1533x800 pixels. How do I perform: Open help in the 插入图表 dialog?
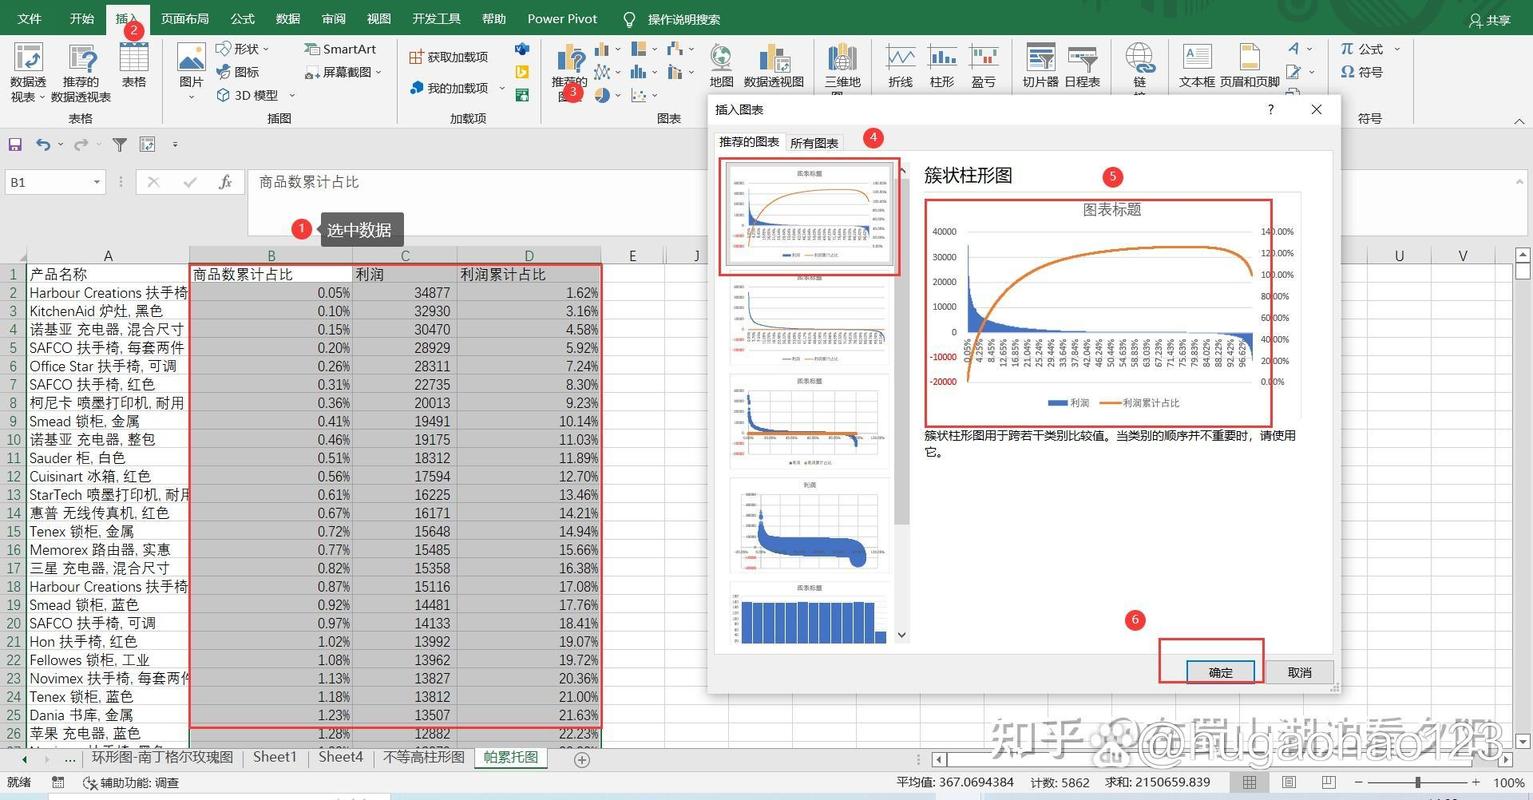[1271, 110]
